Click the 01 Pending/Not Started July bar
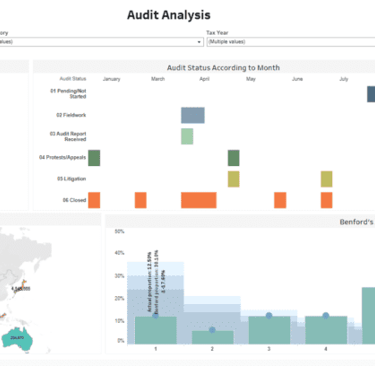 pos(371,94)
